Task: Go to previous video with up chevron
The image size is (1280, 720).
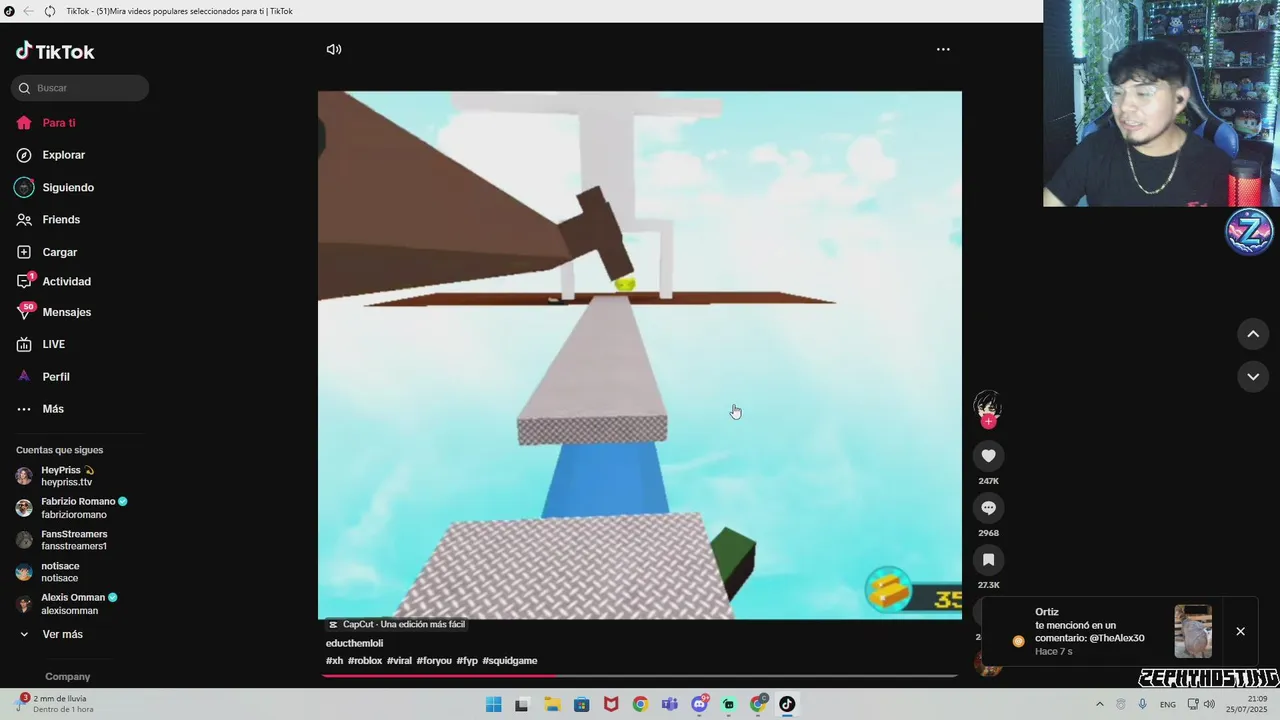Action: pyautogui.click(x=1253, y=334)
